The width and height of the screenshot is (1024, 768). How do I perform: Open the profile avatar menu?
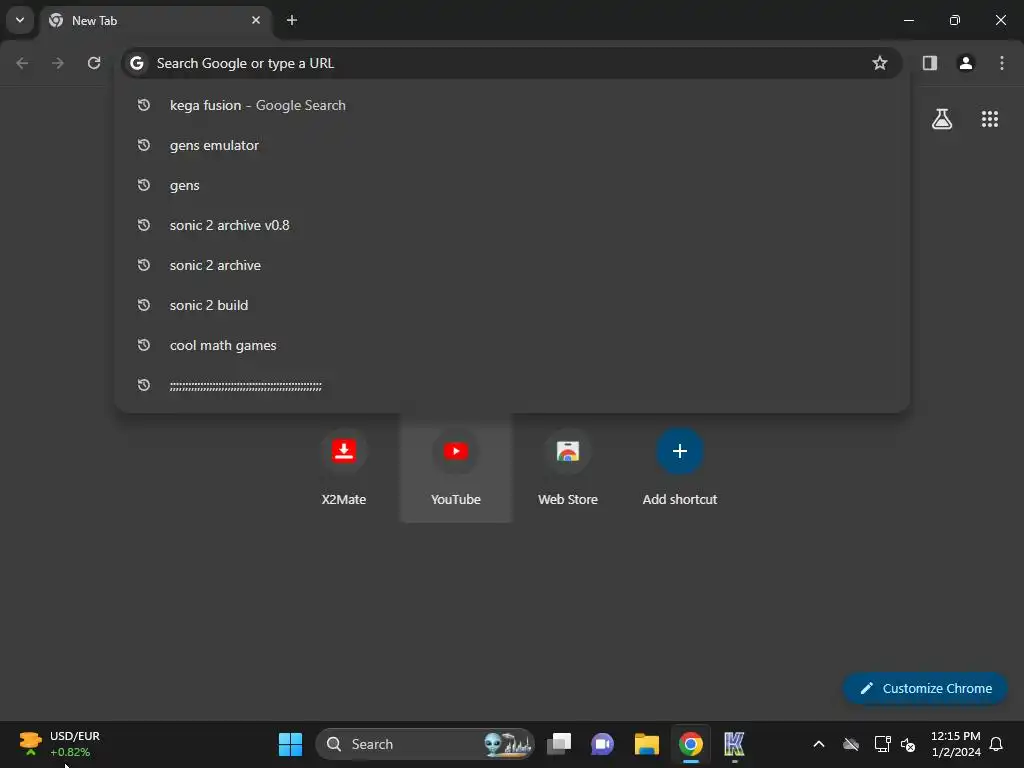tap(966, 63)
